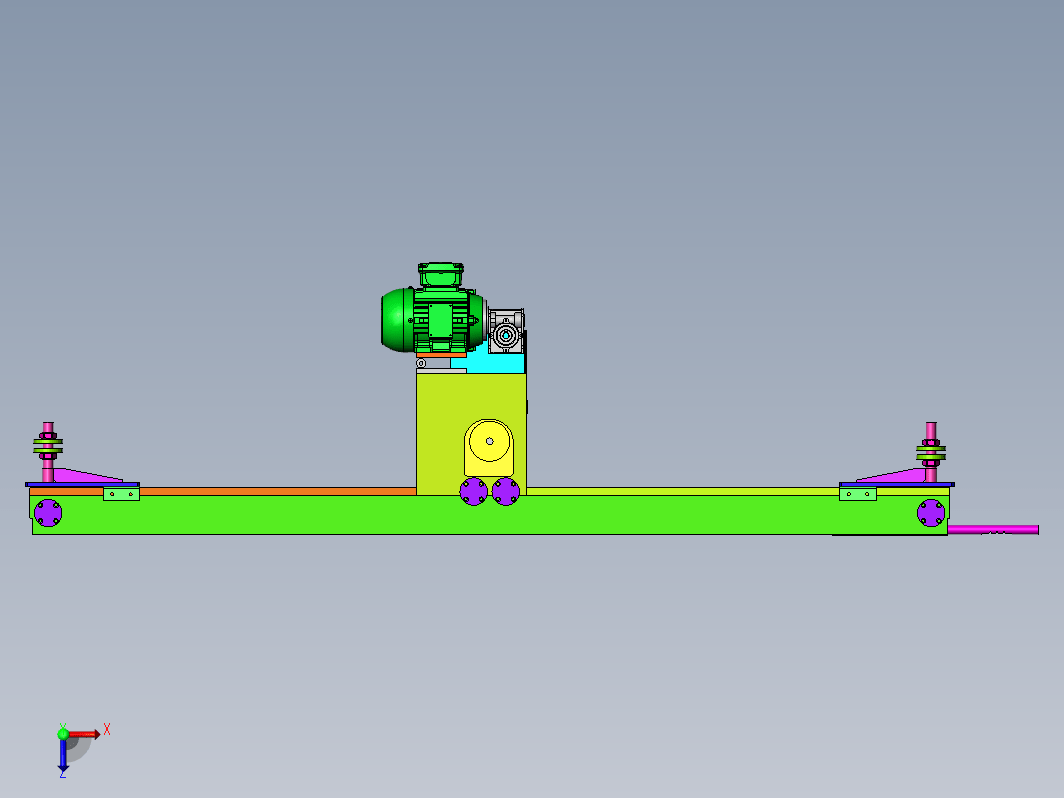Screen dimensions: 1064x798
Task: Select left purple flange below column
Action: tap(474, 491)
